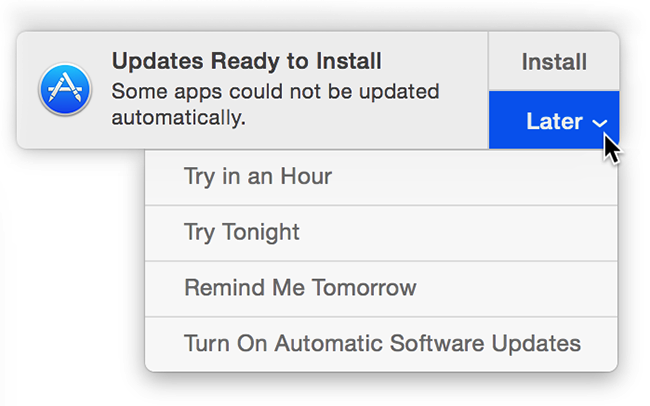The height and width of the screenshot is (406, 650).
Task: Select Try in an Hour
Action: (258, 177)
